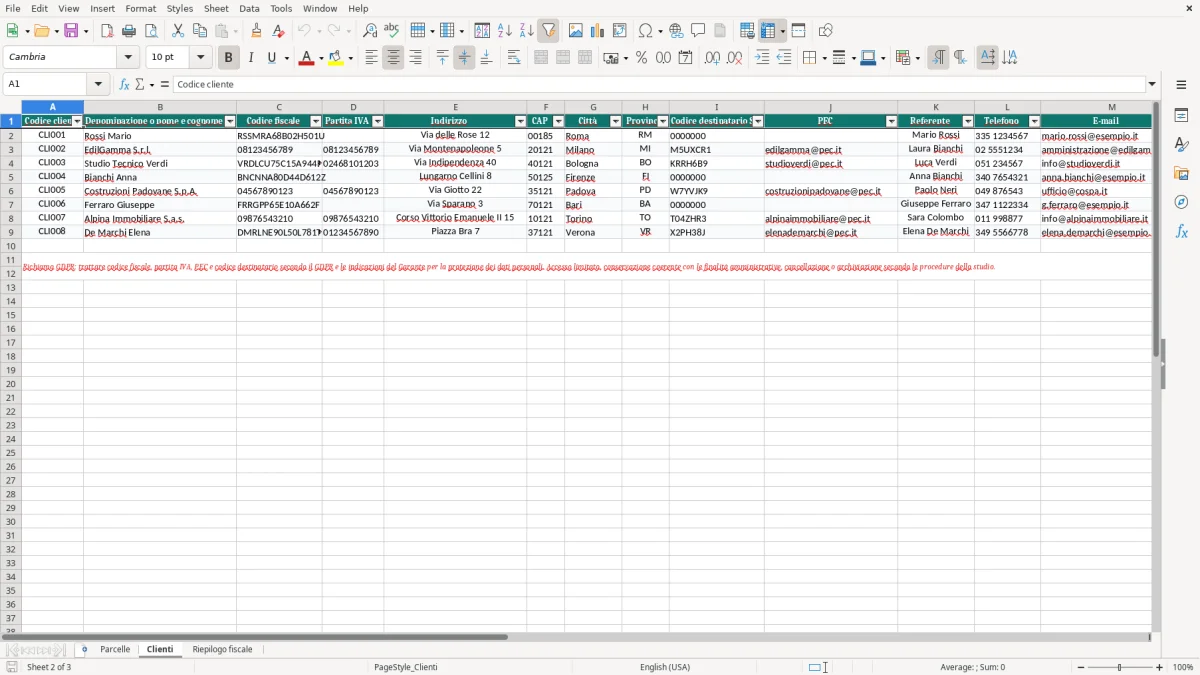Toggle align left
The width and height of the screenshot is (1200, 675).
point(371,58)
